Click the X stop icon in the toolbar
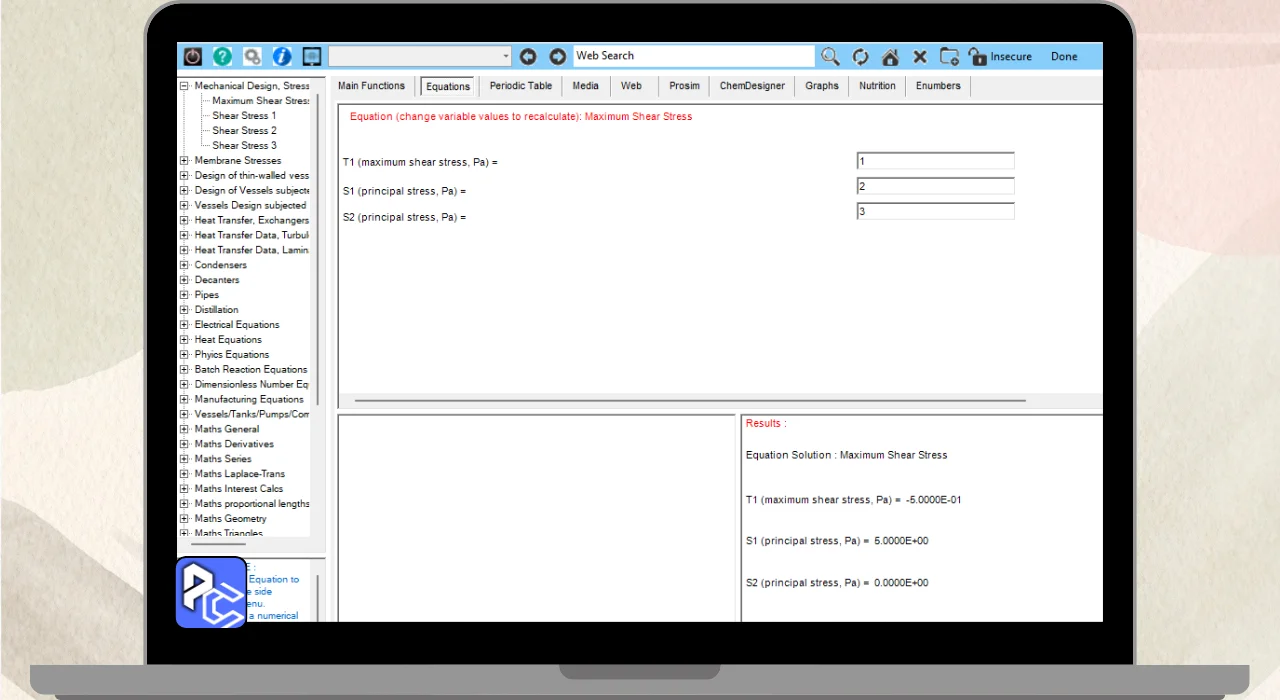The width and height of the screenshot is (1280, 700). (x=920, y=57)
